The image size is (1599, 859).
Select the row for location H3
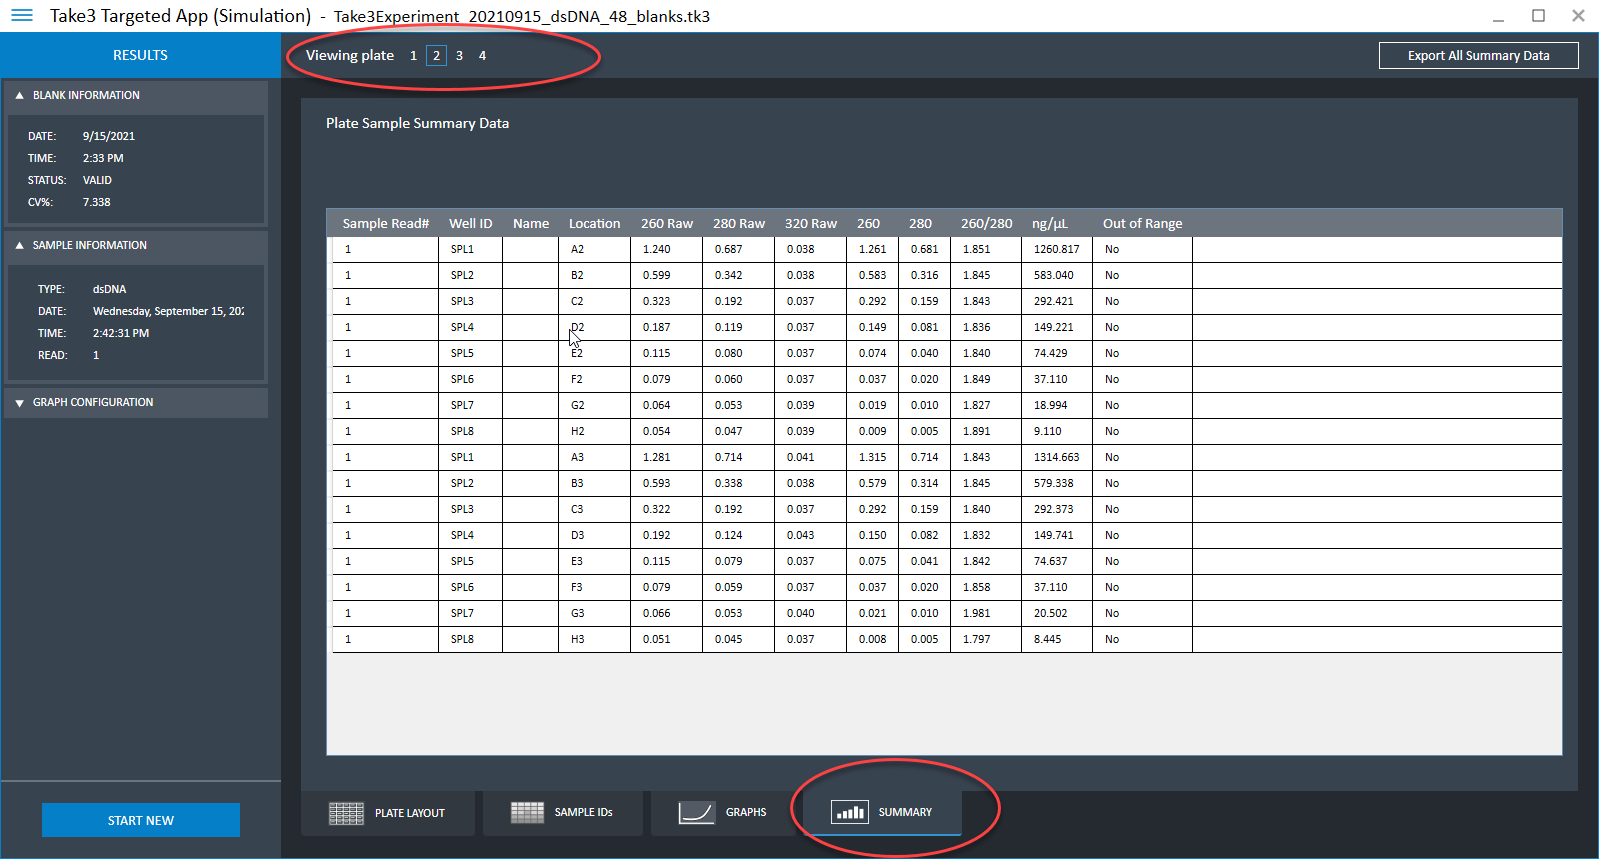577,640
